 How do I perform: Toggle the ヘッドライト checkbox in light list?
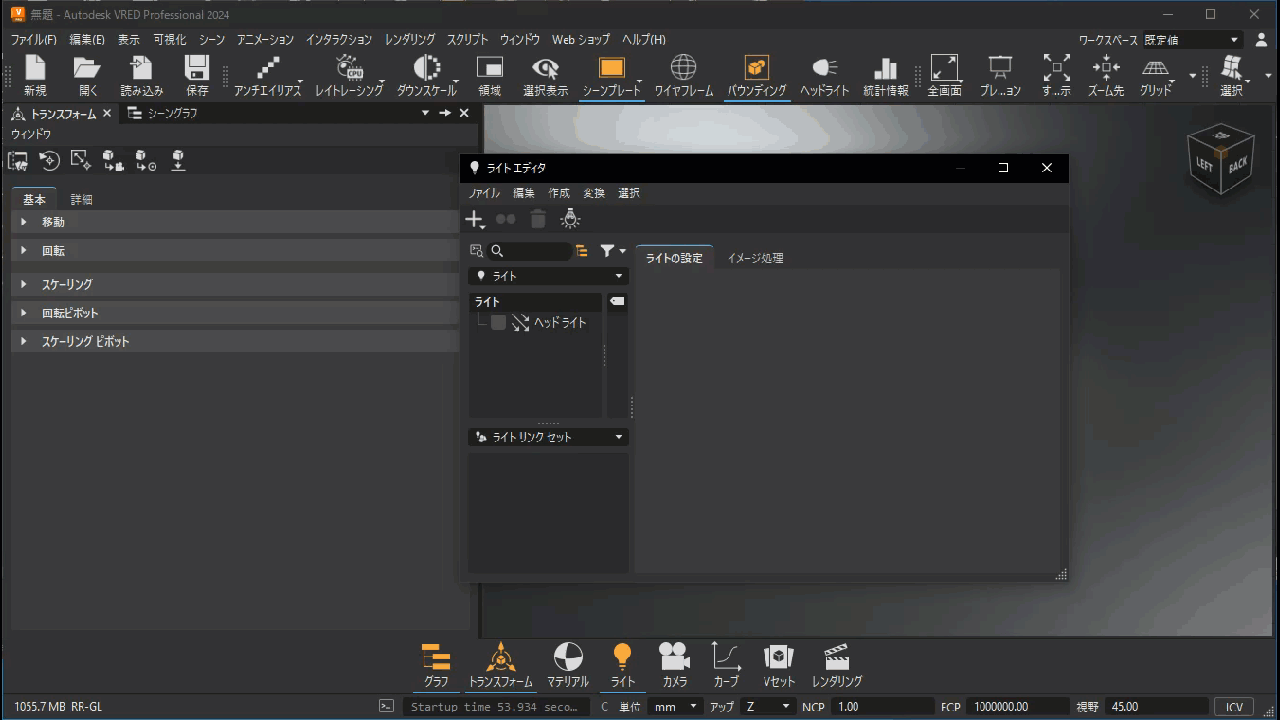tap(498, 323)
